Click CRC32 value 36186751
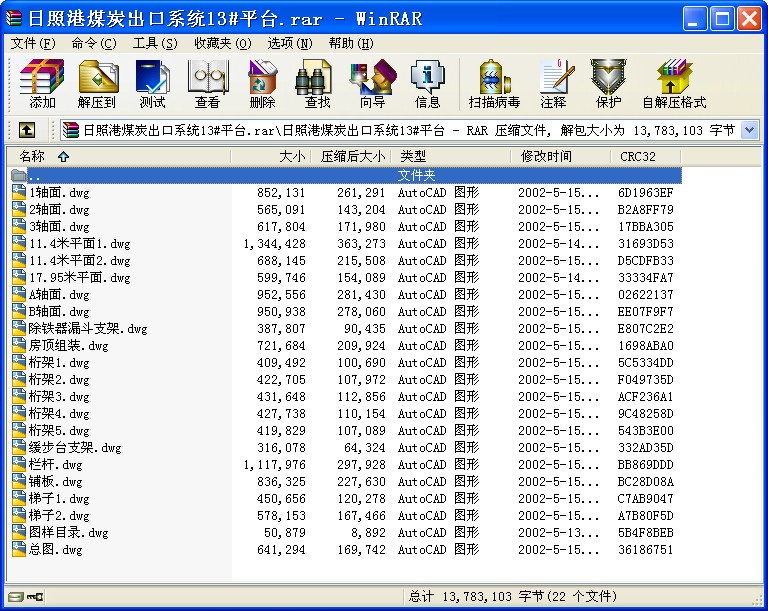Image resolution: width=768 pixels, height=611 pixels. (x=646, y=550)
